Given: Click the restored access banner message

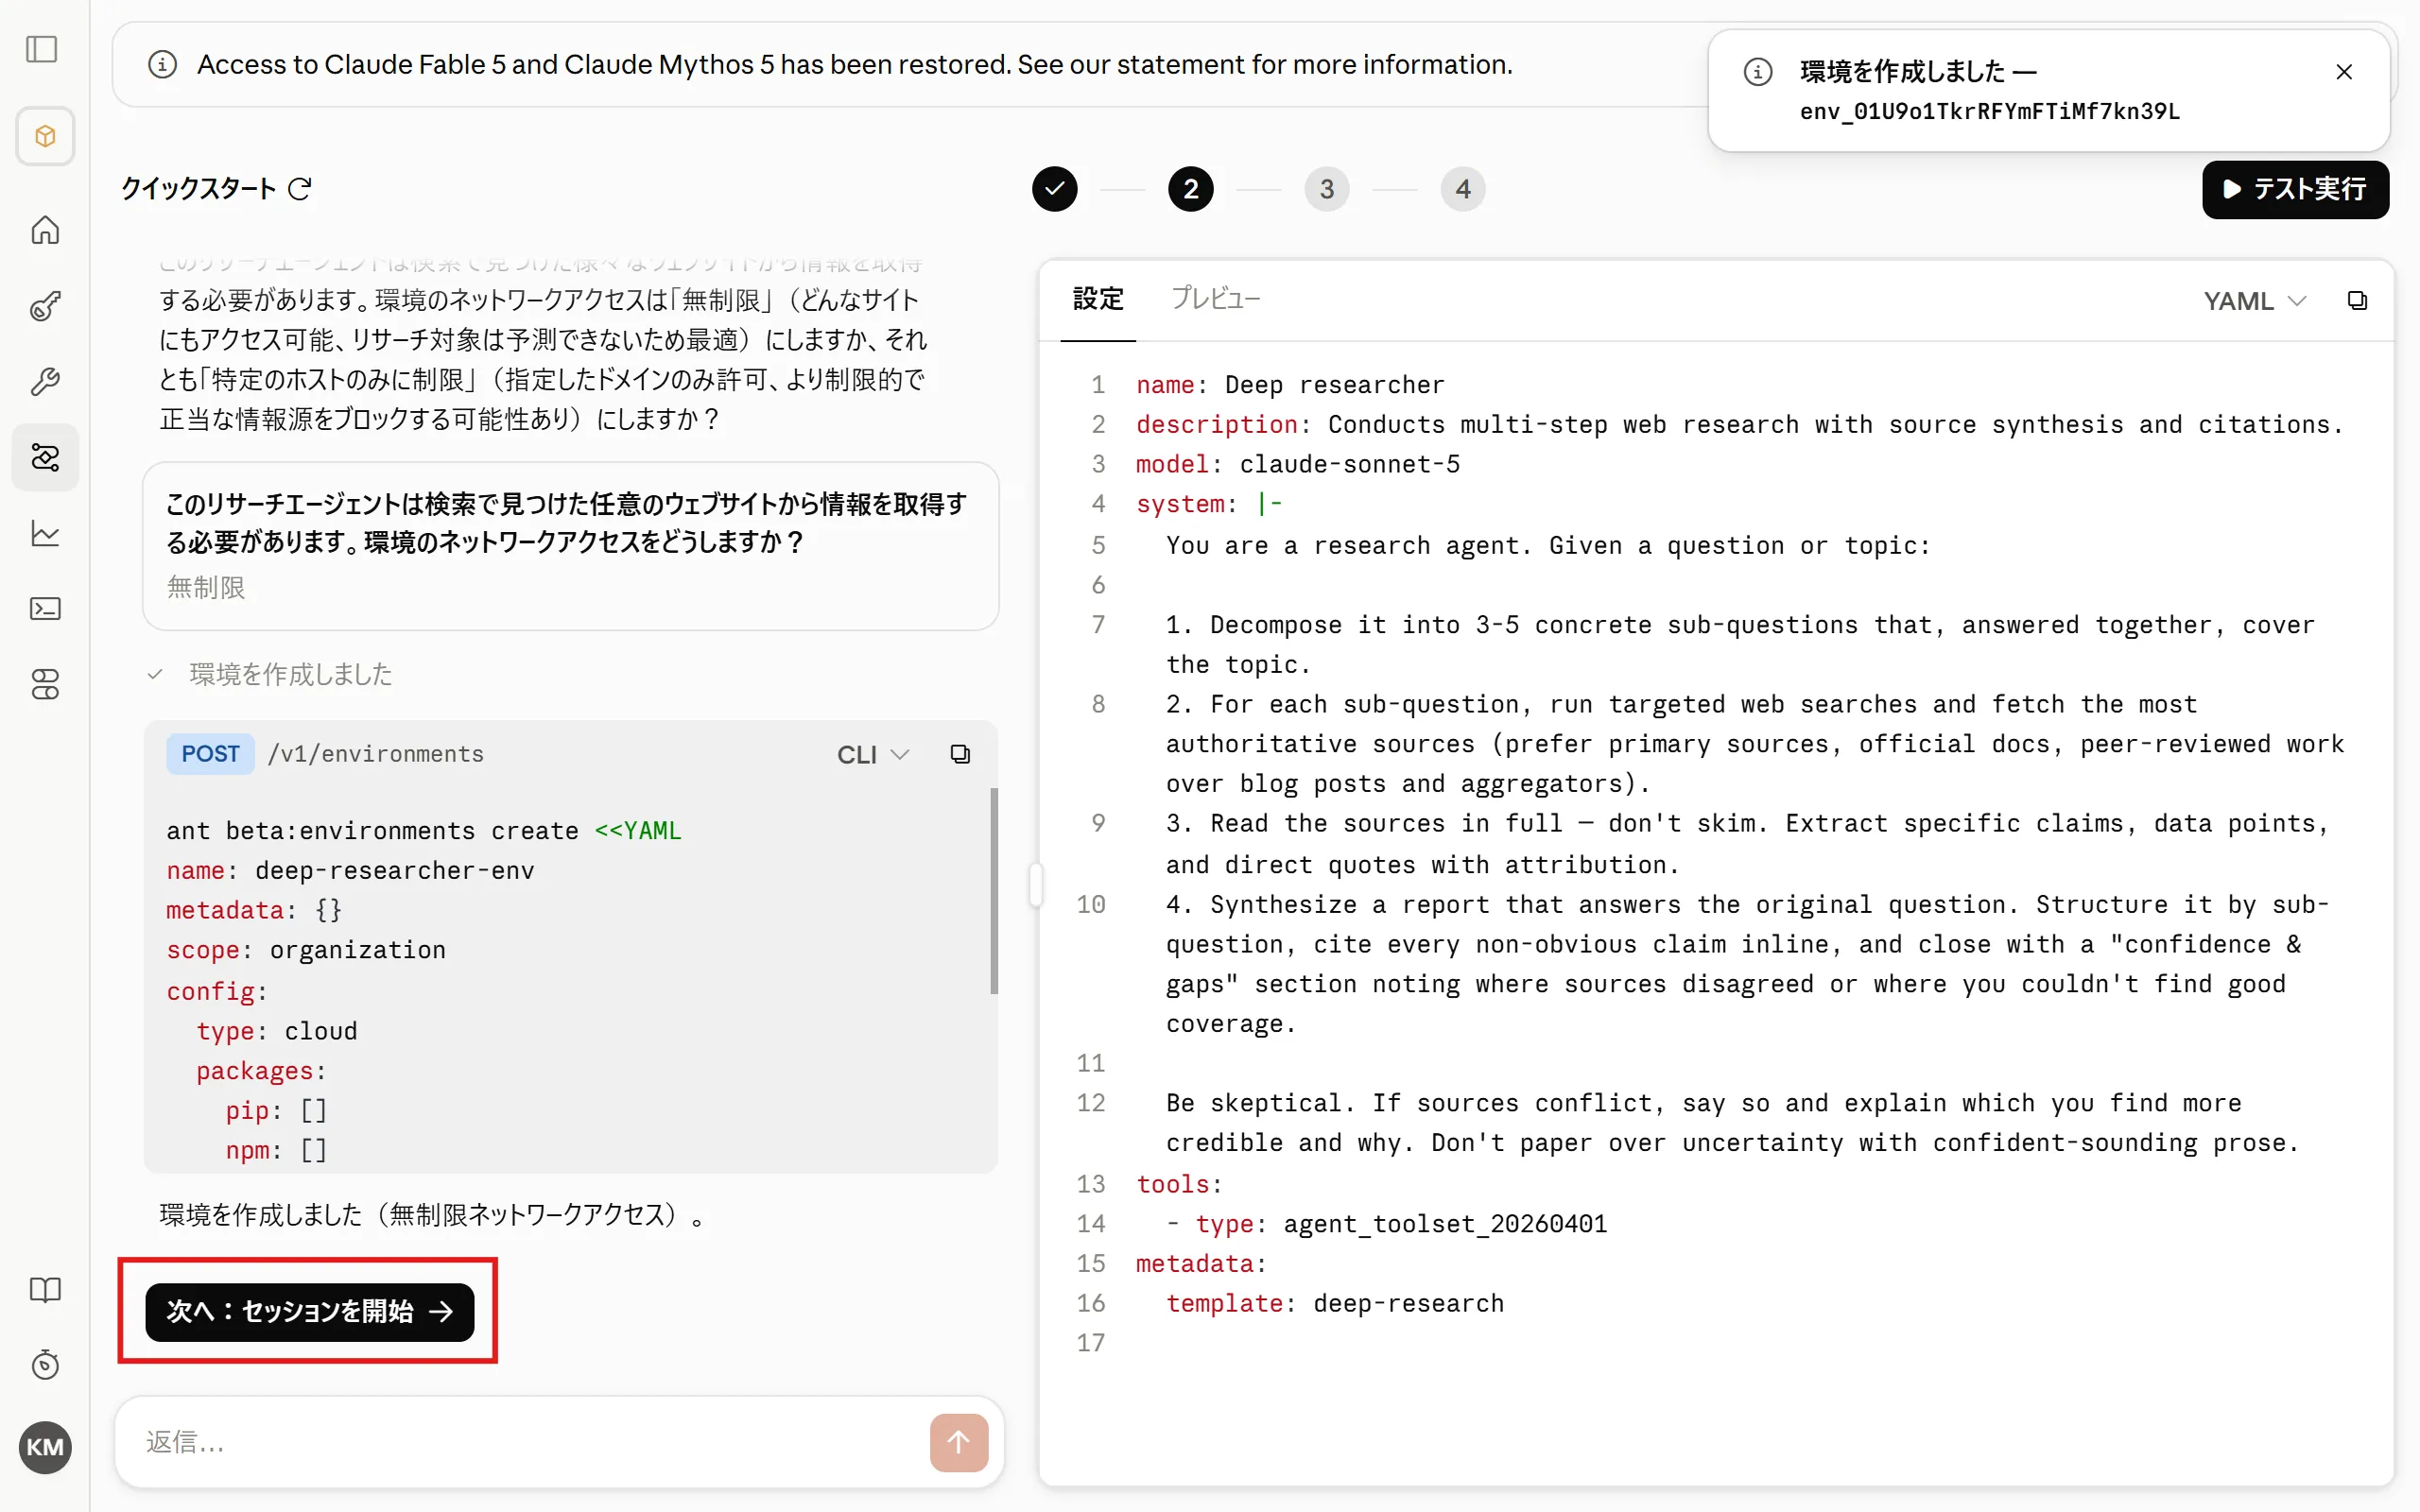Looking at the screenshot, I should click(x=854, y=64).
